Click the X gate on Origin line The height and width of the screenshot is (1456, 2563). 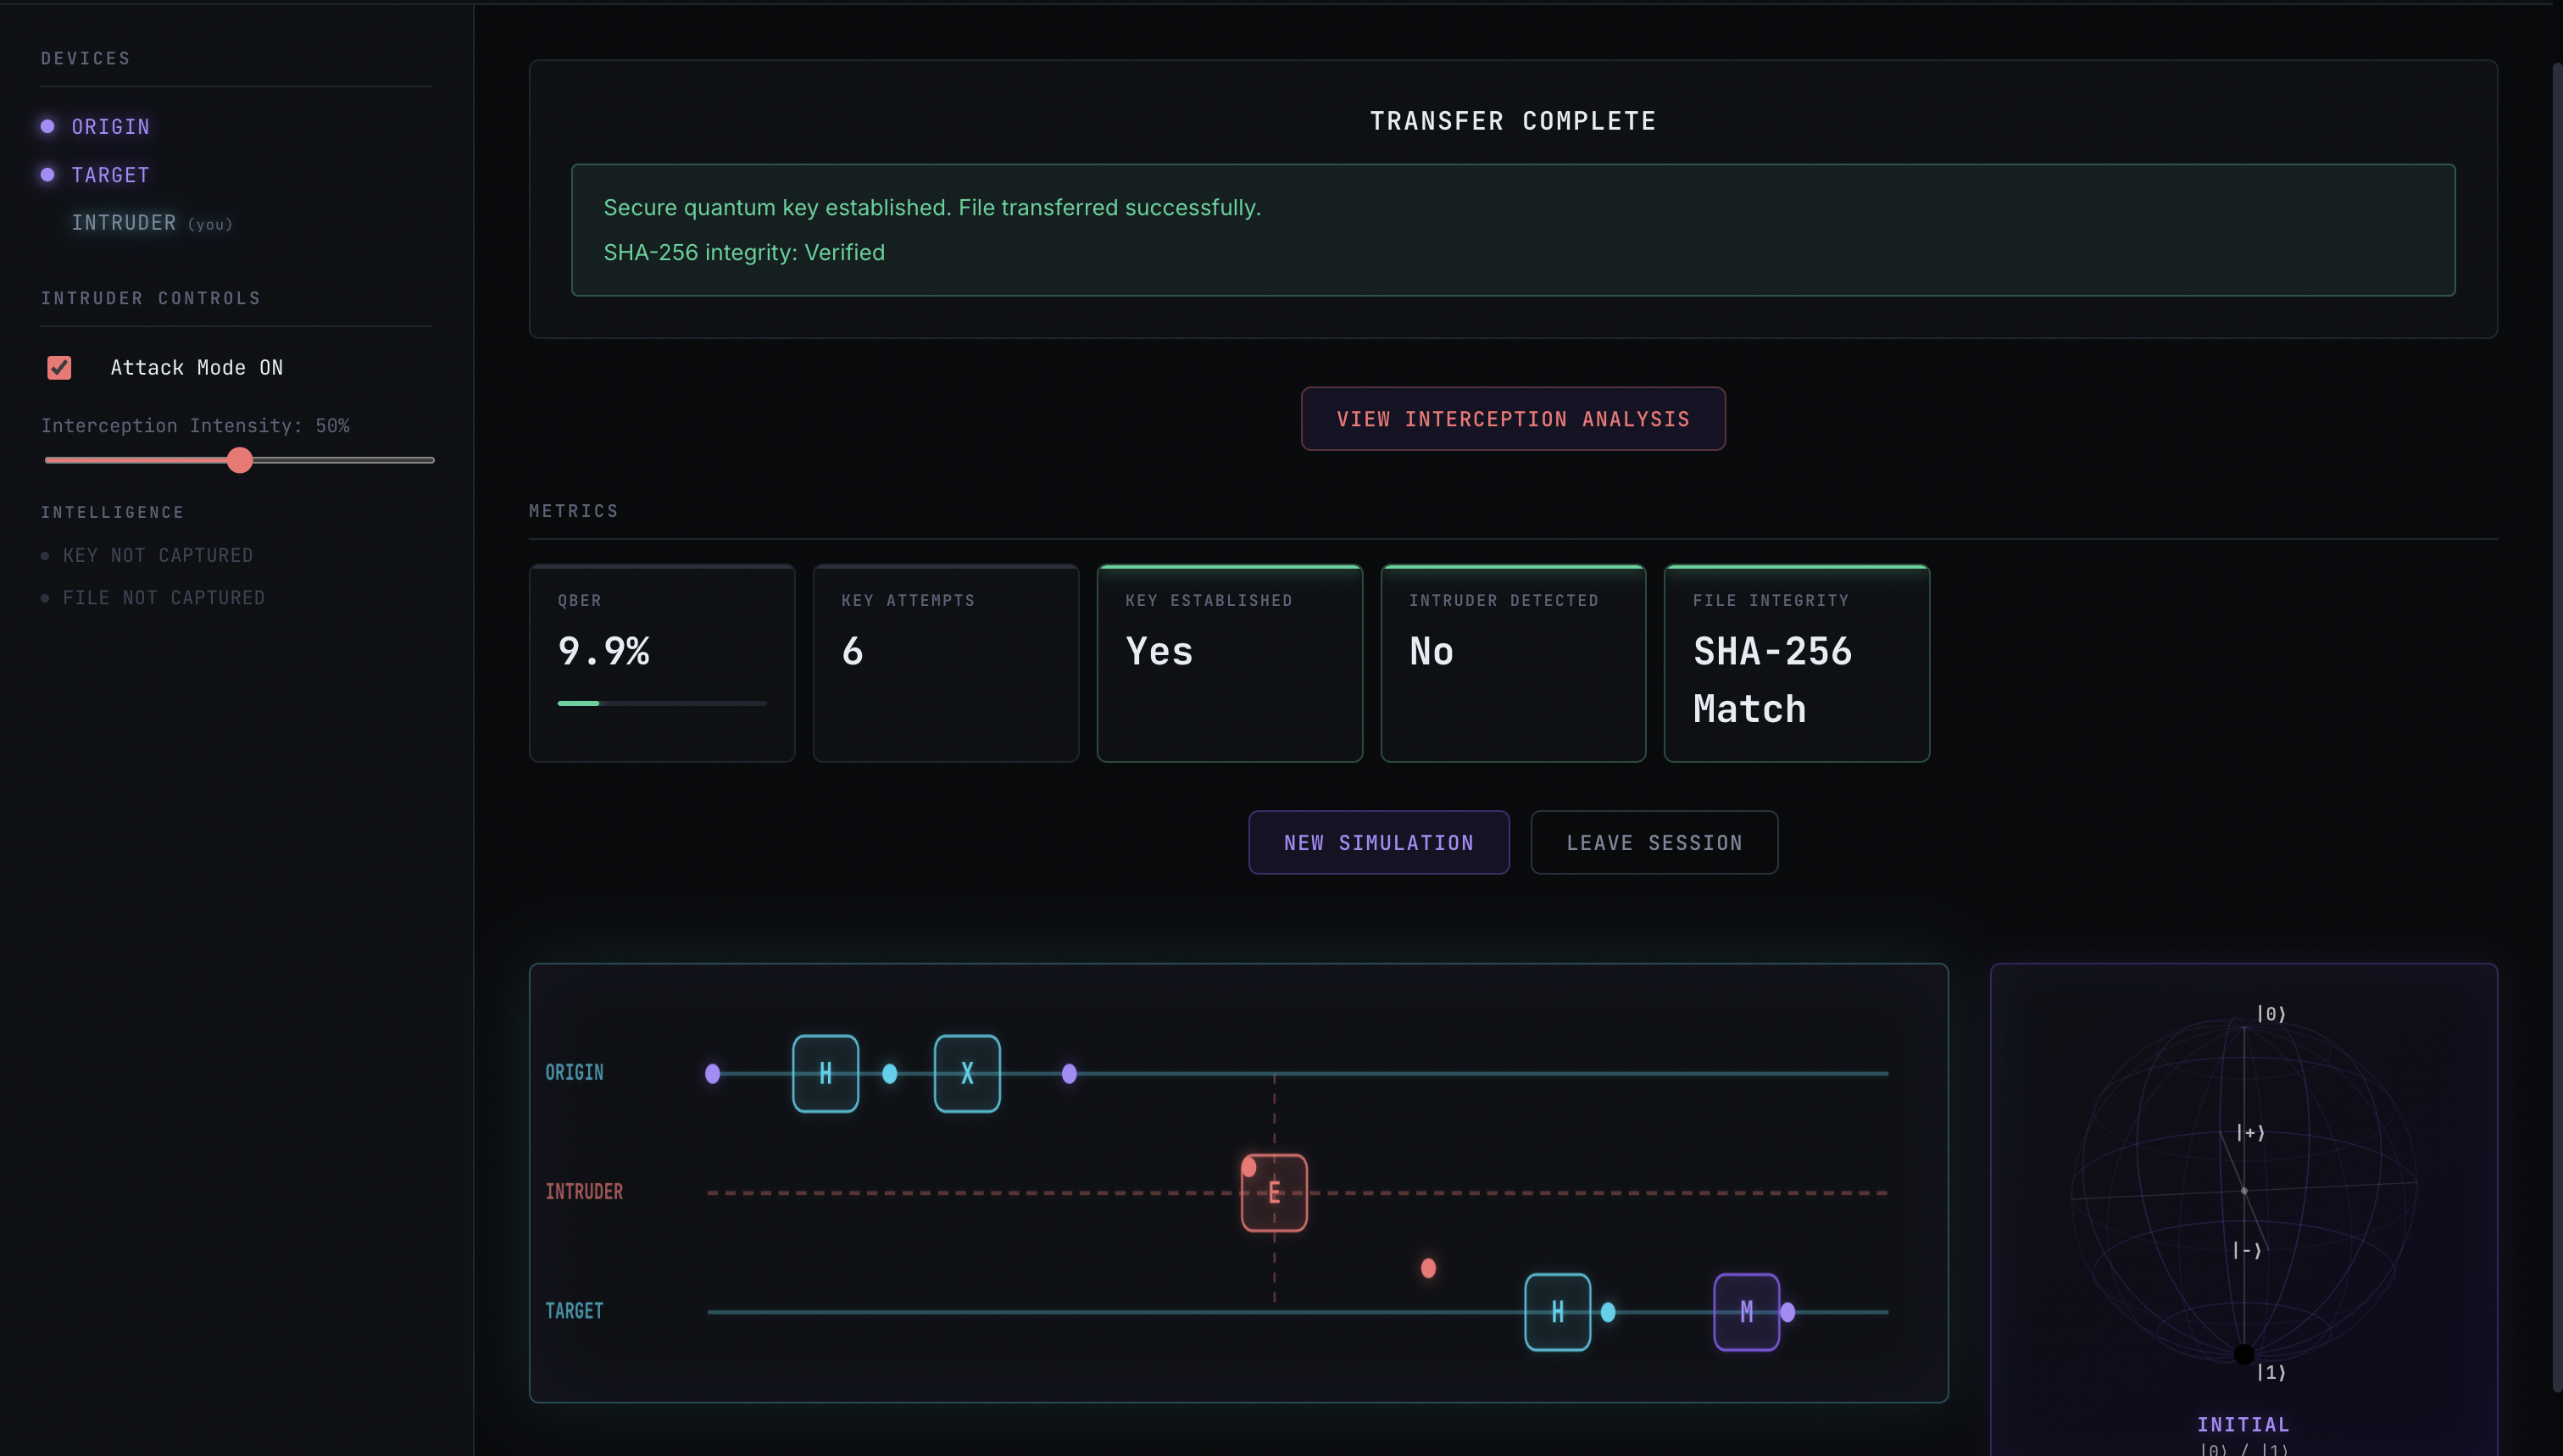click(966, 1073)
